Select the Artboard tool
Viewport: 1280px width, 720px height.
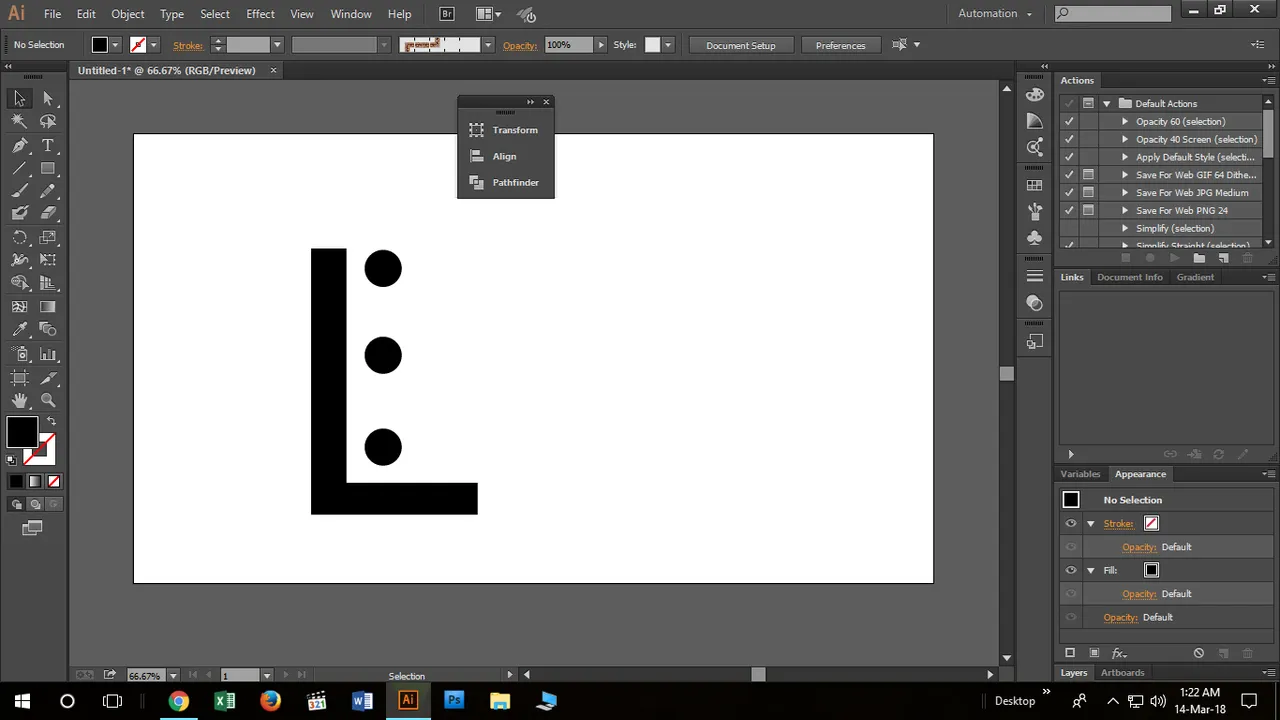pyautogui.click(x=19, y=378)
